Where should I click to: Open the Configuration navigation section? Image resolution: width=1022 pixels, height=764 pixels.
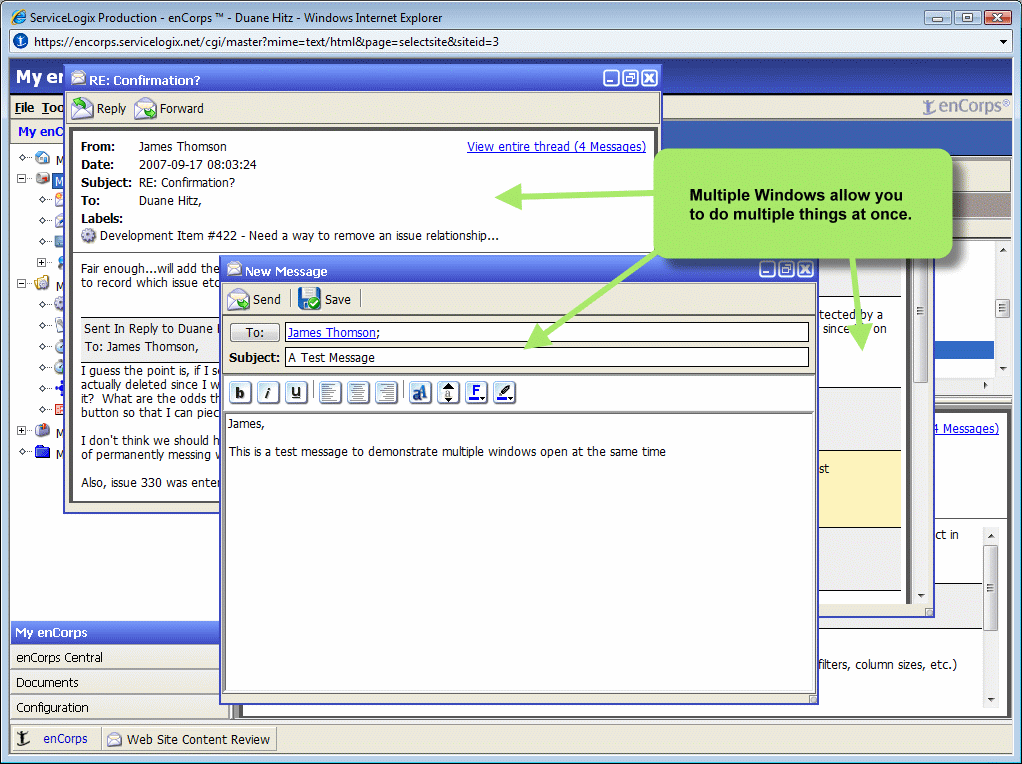point(115,707)
